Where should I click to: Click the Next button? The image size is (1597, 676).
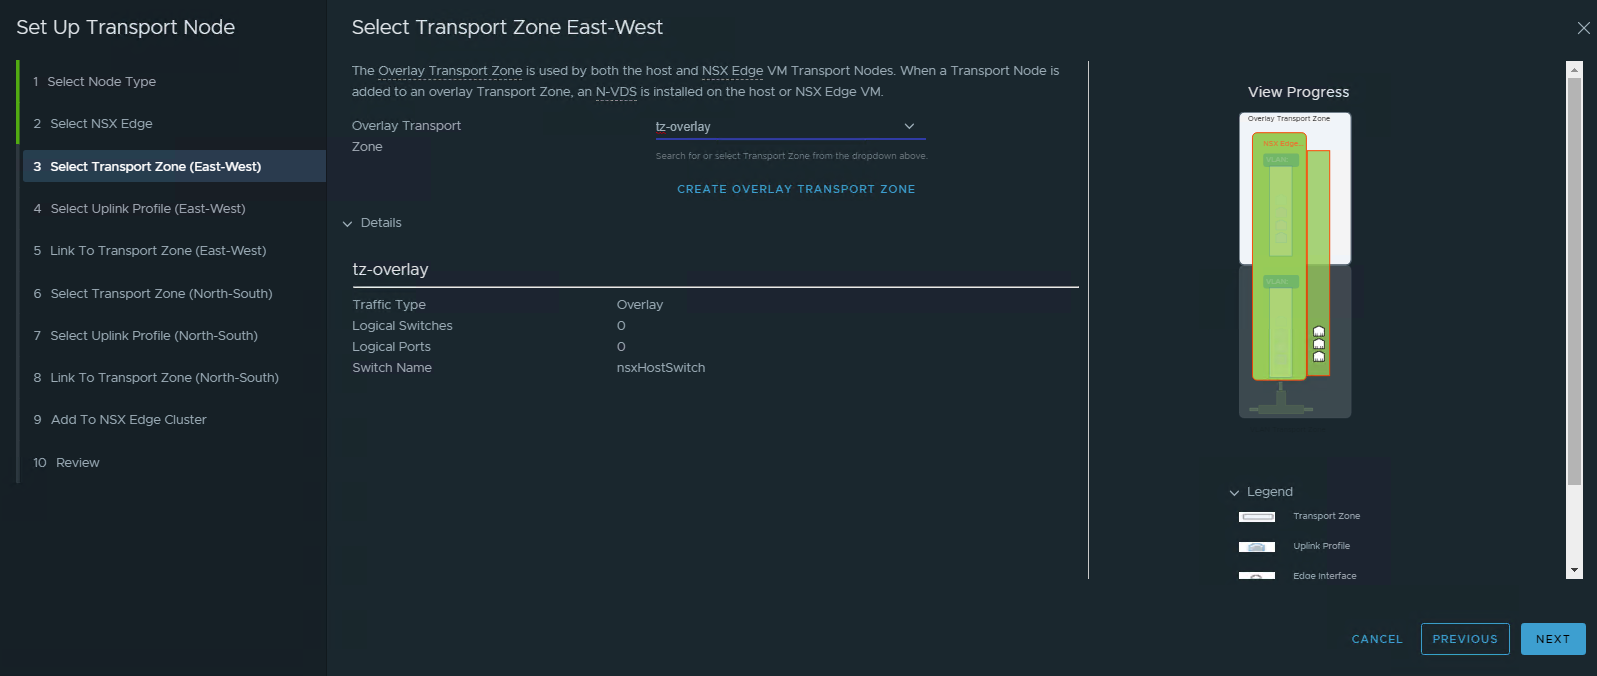[x=1553, y=639]
